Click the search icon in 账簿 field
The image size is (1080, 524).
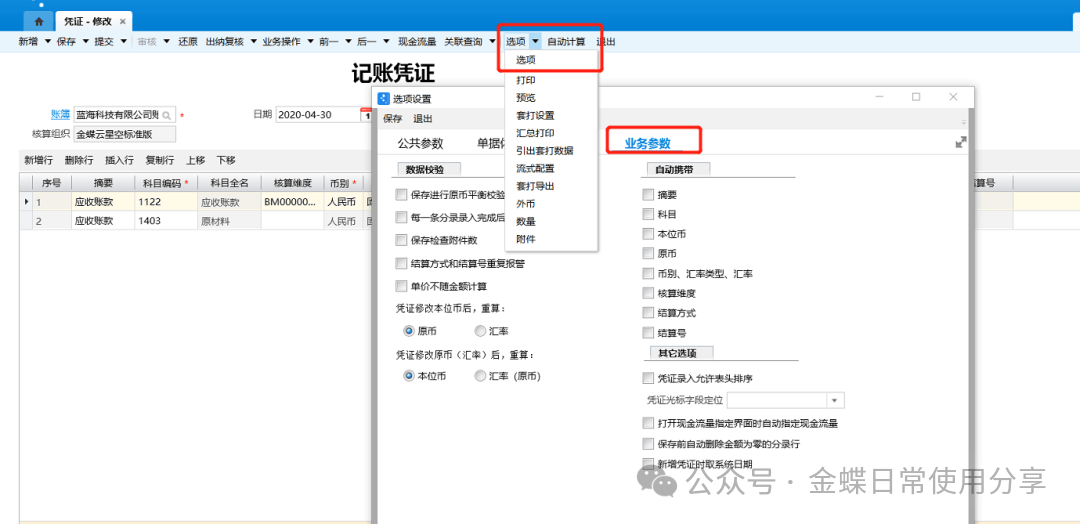[x=167, y=115]
